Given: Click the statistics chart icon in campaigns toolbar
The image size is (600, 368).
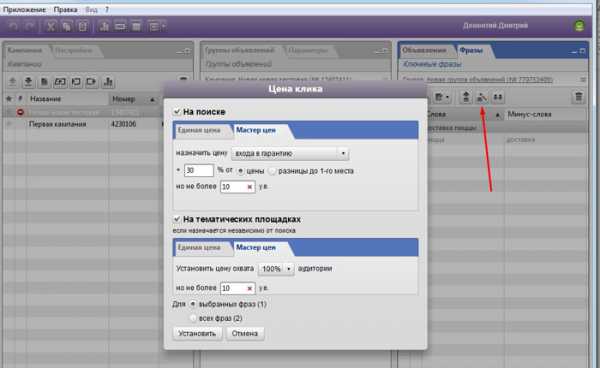Looking at the screenshot, I should (x=108, y=81).
